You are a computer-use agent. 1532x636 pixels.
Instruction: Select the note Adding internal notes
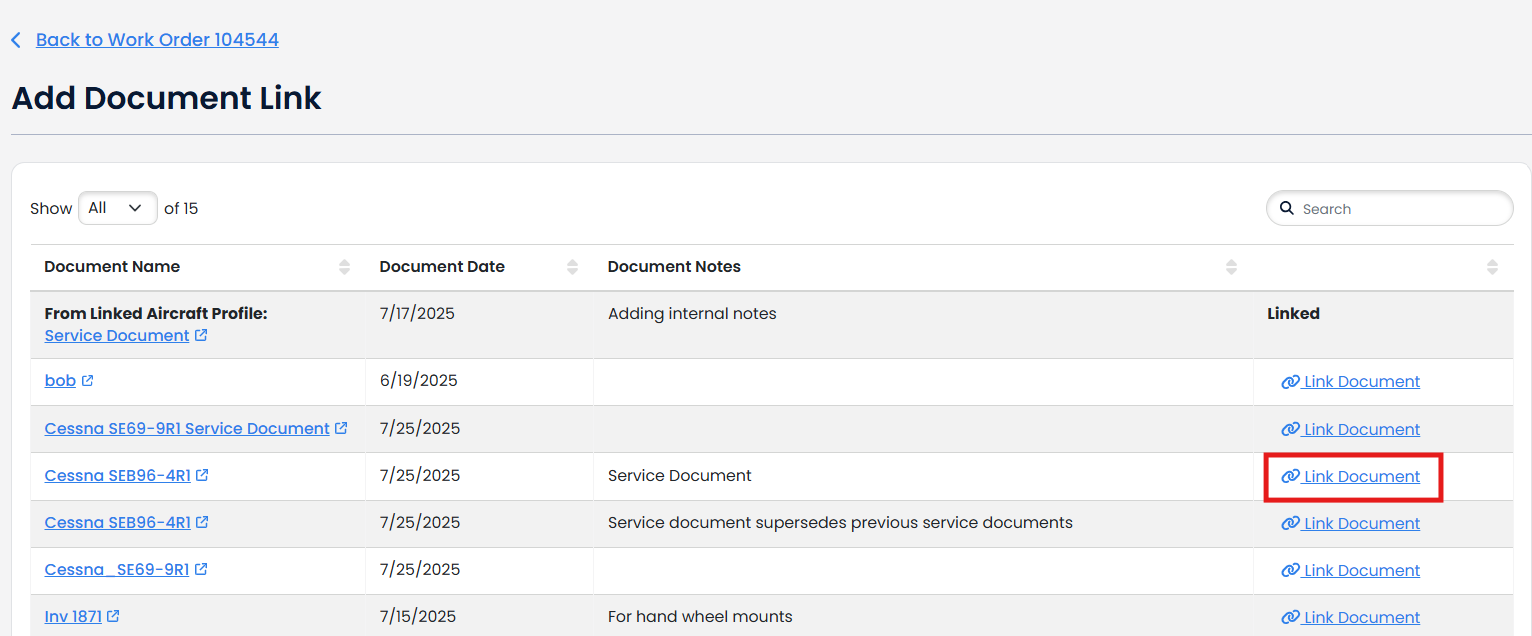(x=692, y=313)
